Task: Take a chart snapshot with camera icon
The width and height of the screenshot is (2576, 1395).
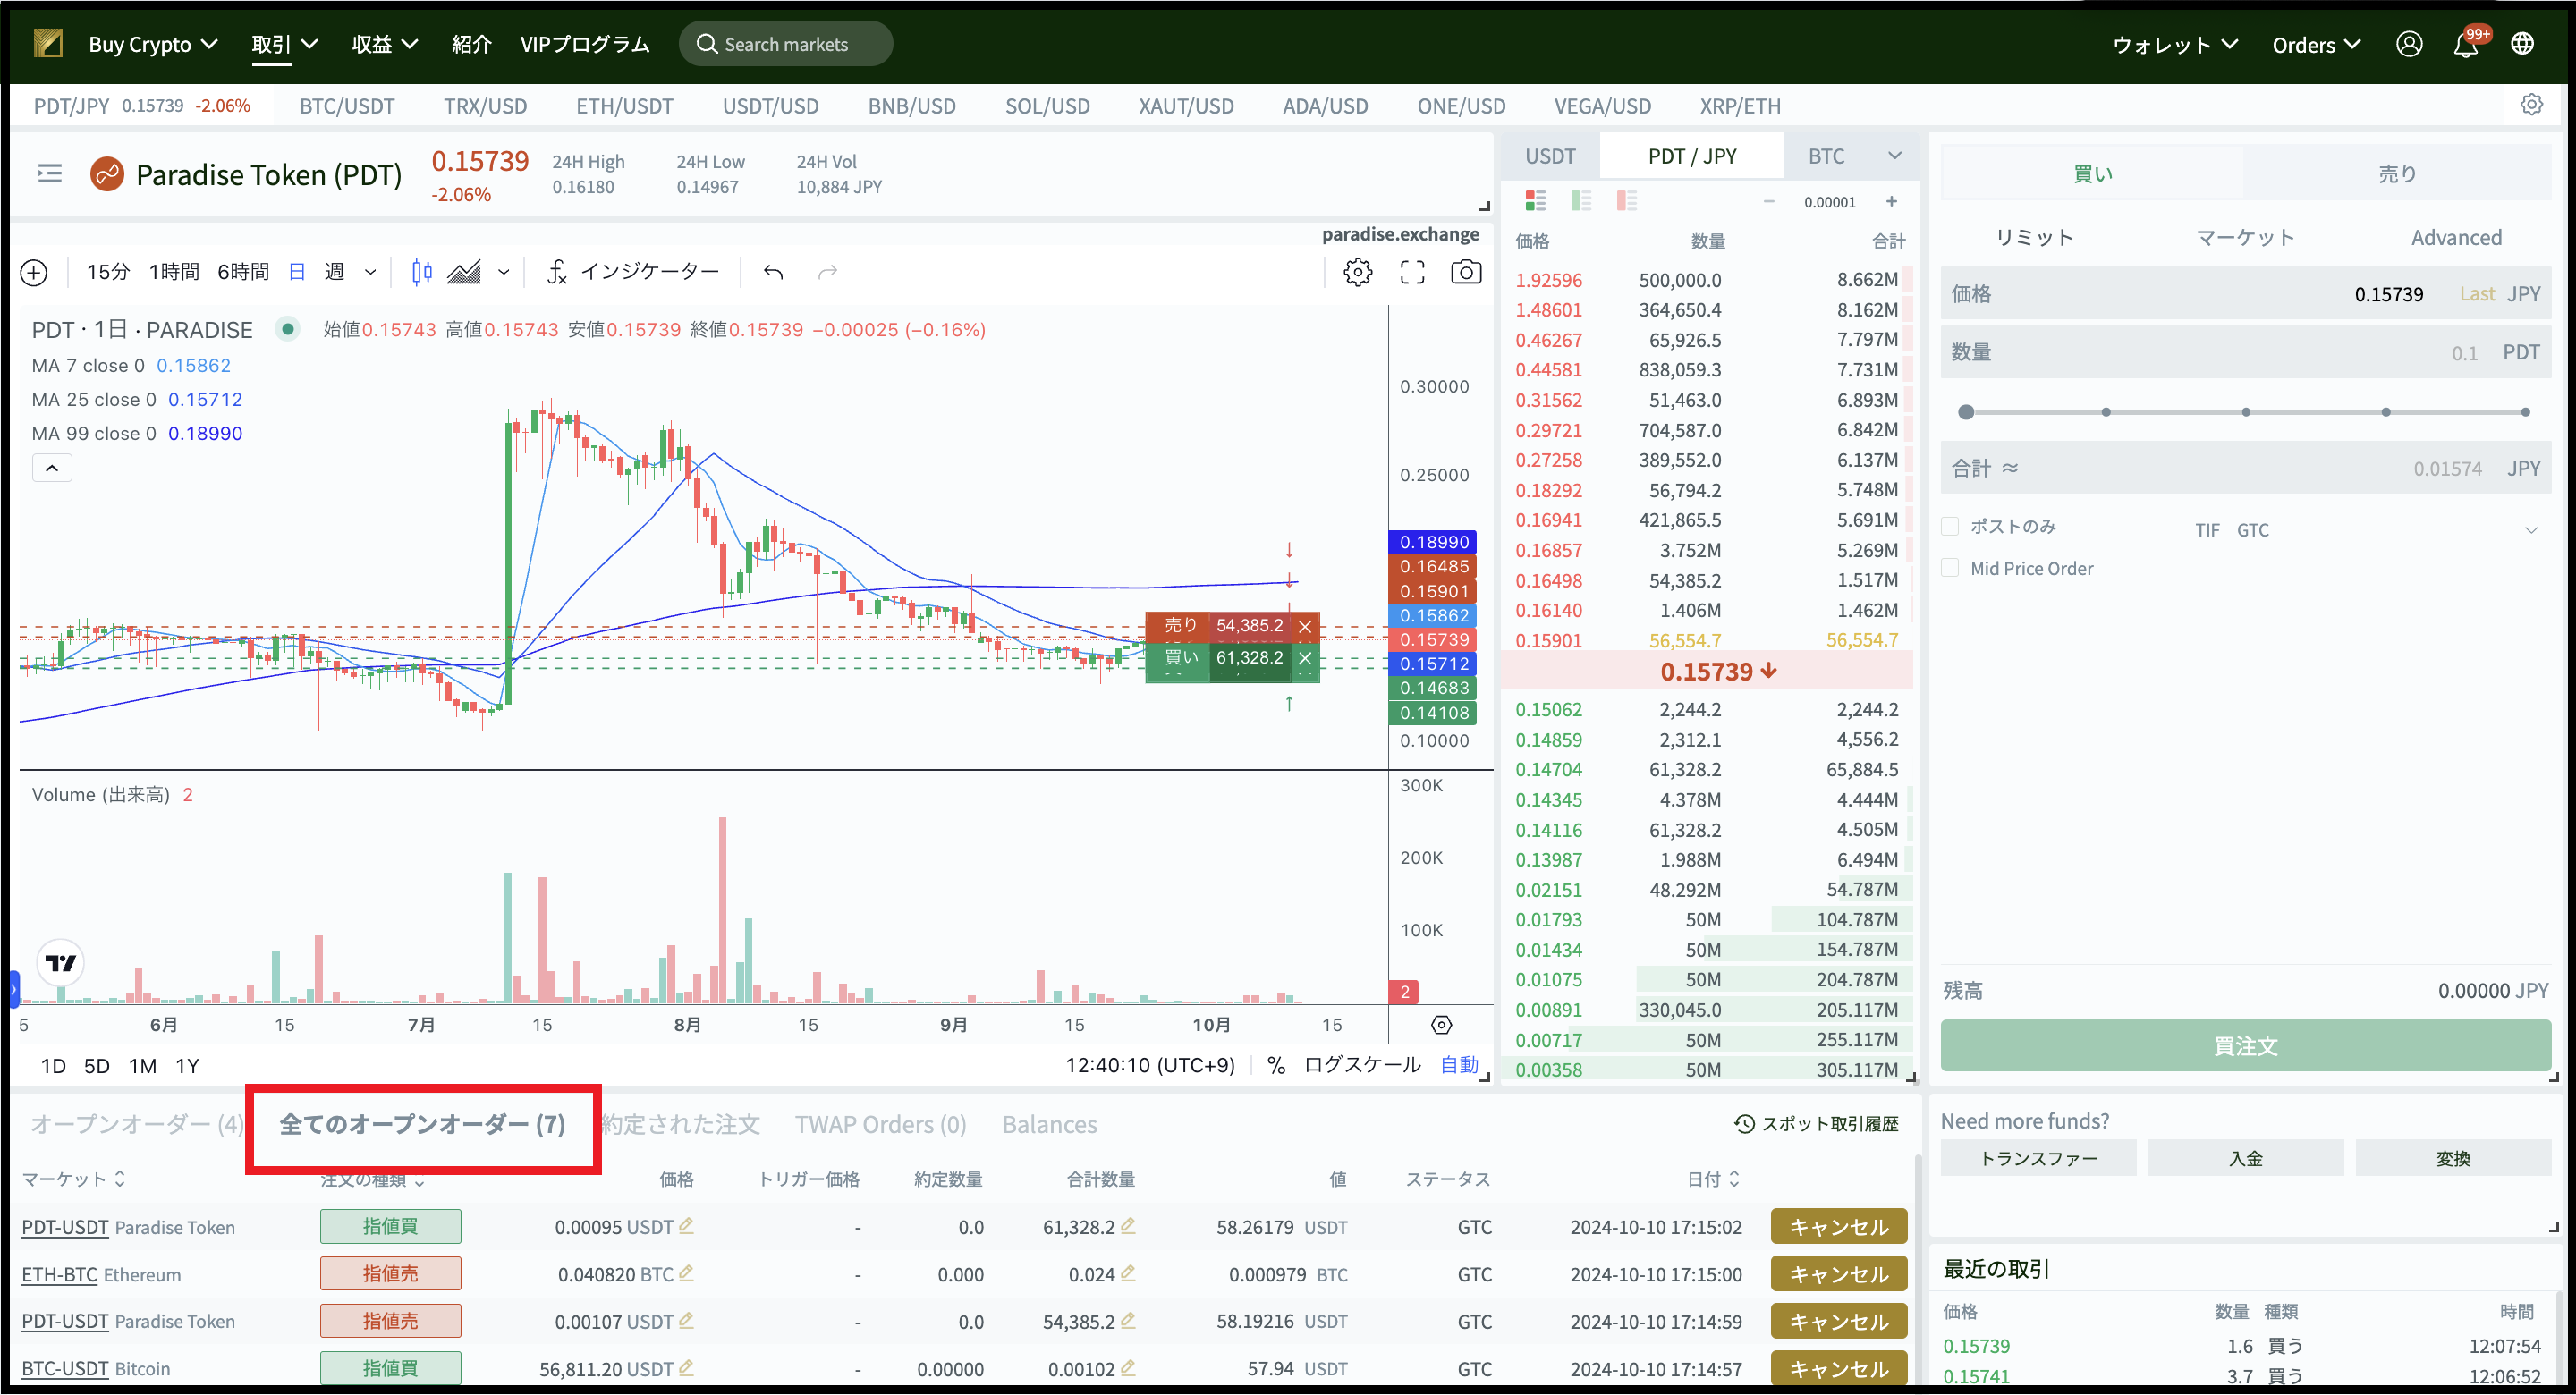Action: coord(1466,272)
